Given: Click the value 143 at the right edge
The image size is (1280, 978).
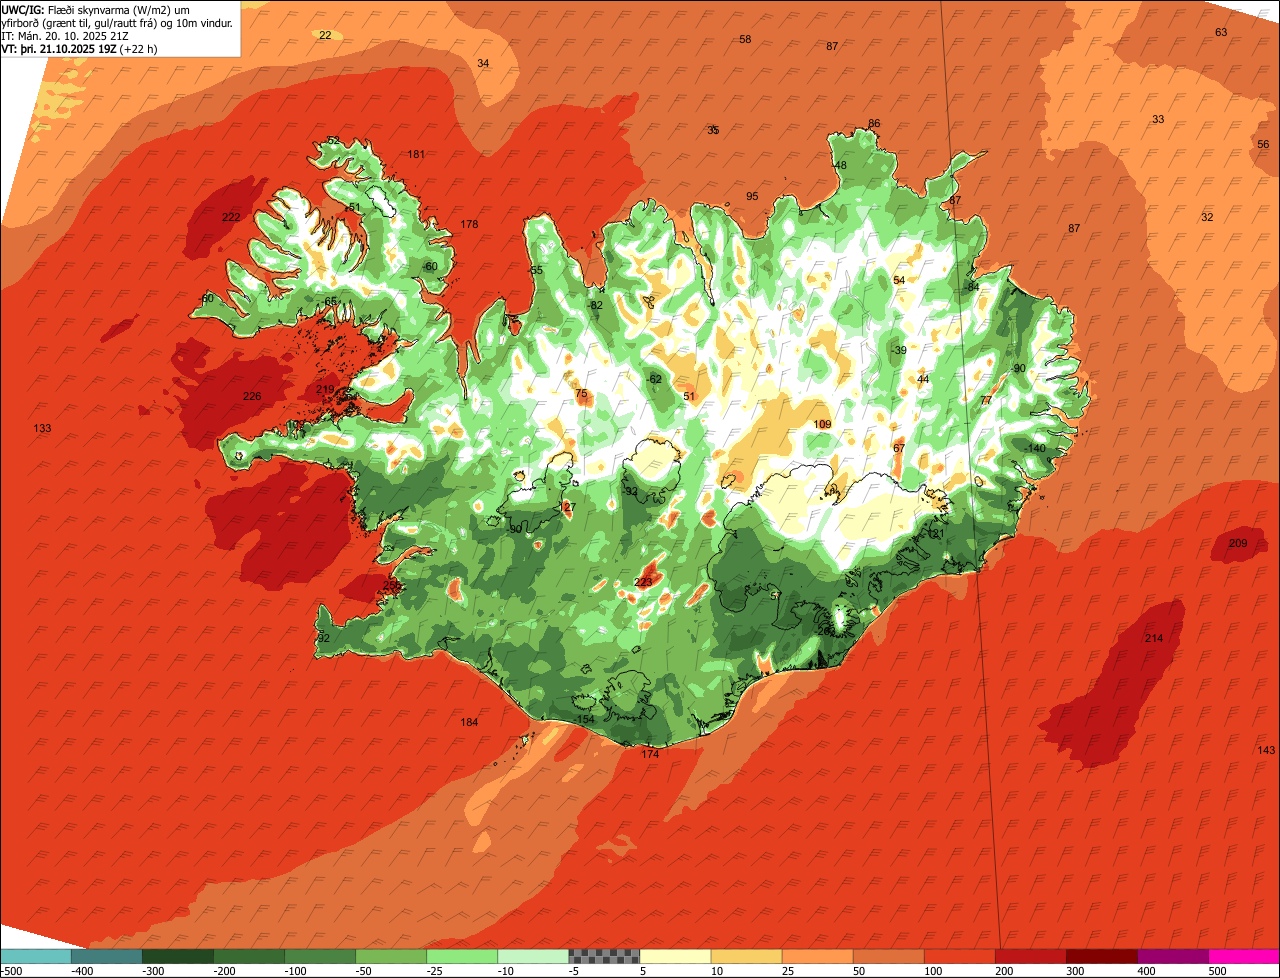Looking at the screenshot, I should click(1266, 750).
